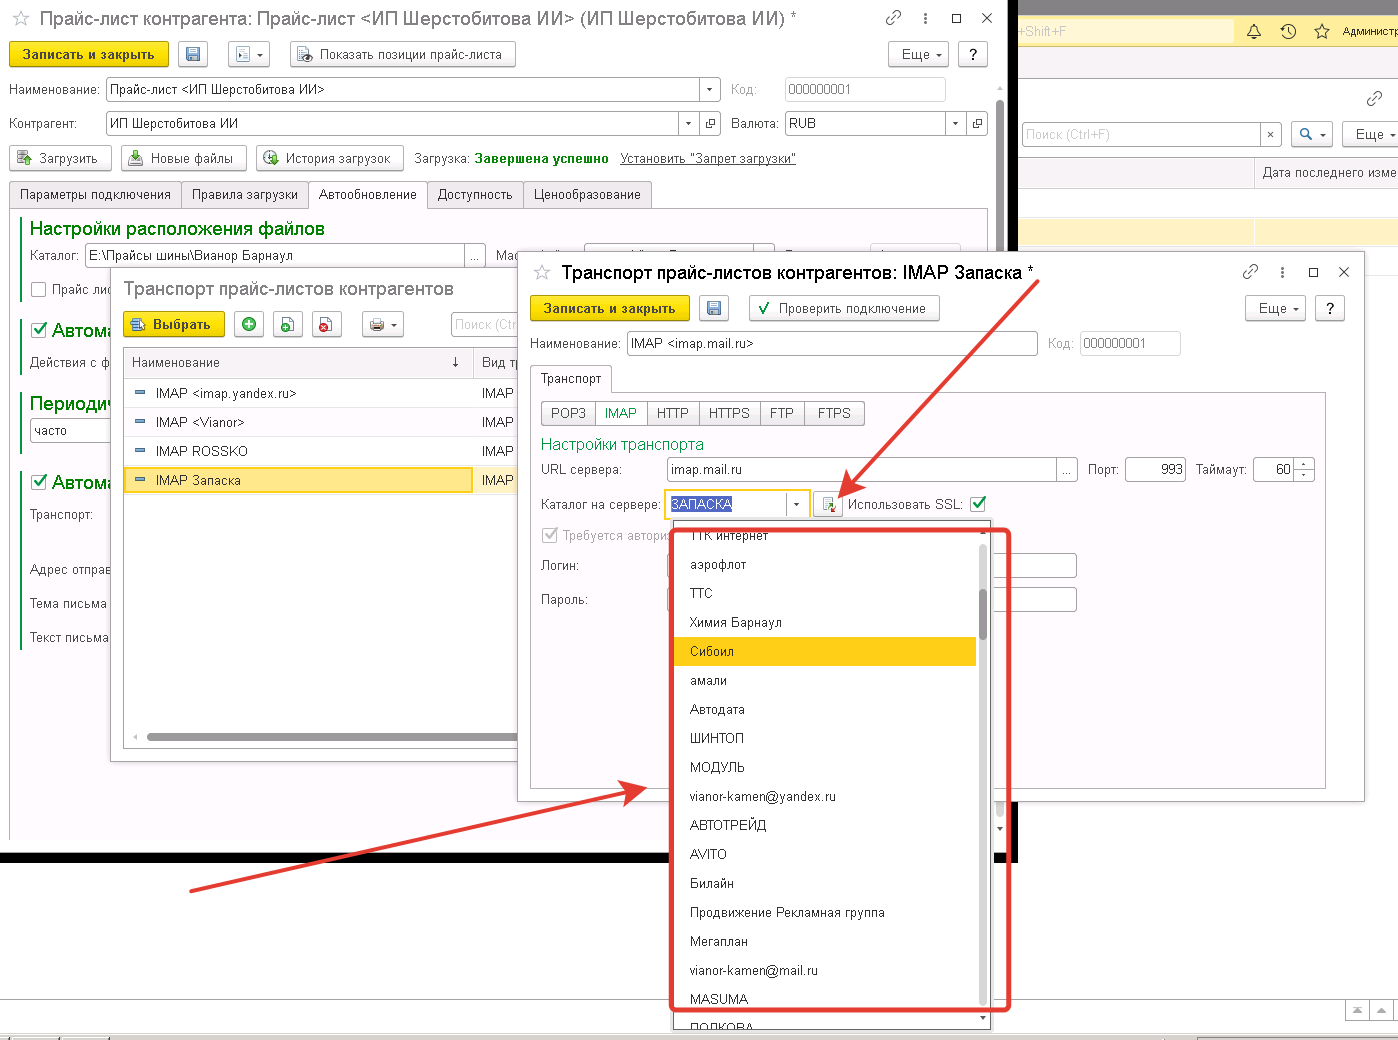Open magnifier search button in right panel
The image size is (1398, 1040).
click(1311, 134)
